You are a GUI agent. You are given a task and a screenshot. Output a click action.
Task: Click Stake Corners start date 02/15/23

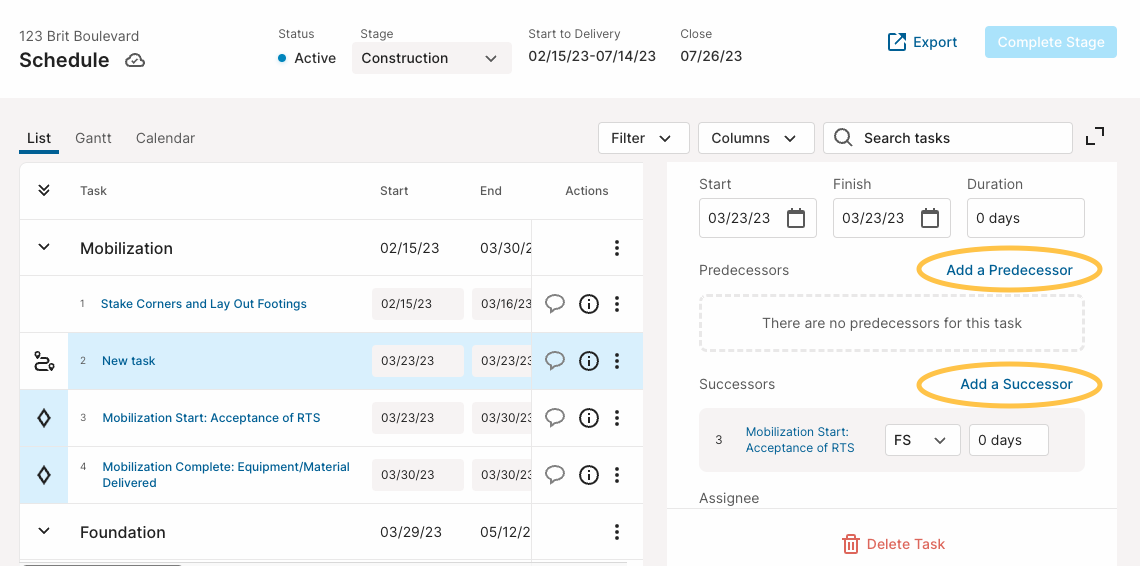click(417, 304)
